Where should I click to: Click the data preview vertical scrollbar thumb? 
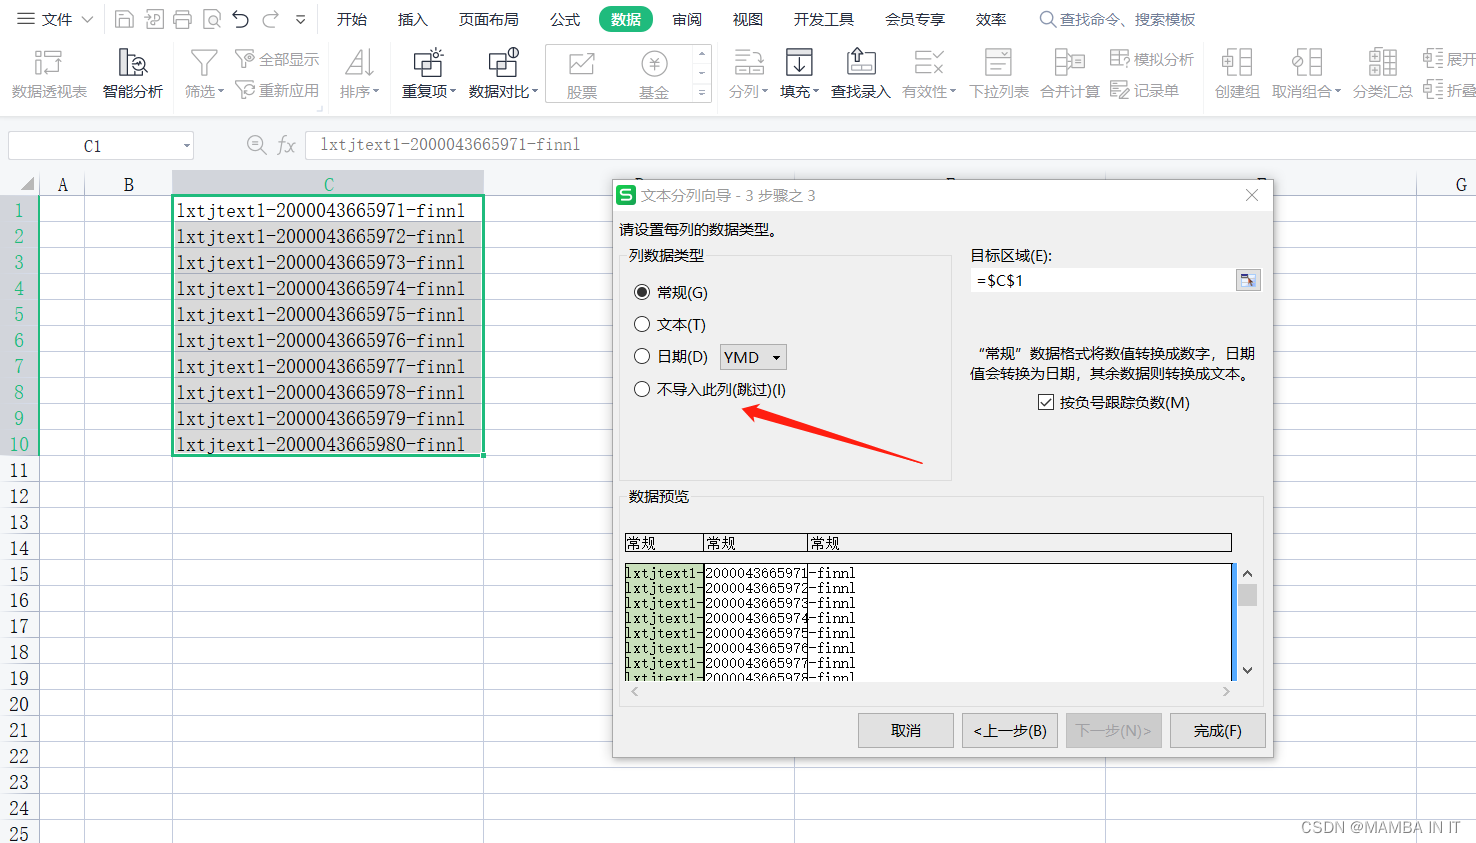pyautogui.click(x=1247, y=595)
